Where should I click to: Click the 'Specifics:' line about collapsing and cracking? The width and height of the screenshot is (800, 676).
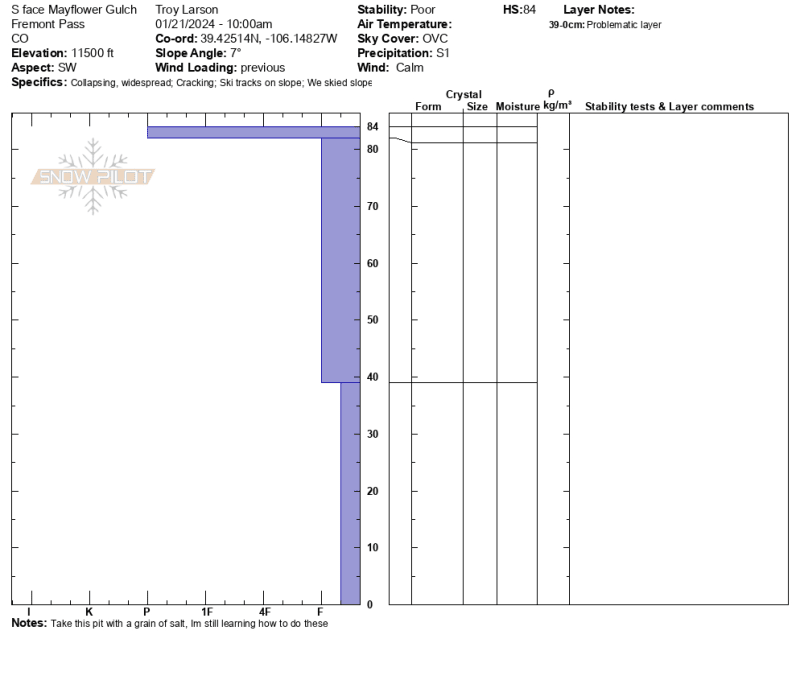(192, 83)
